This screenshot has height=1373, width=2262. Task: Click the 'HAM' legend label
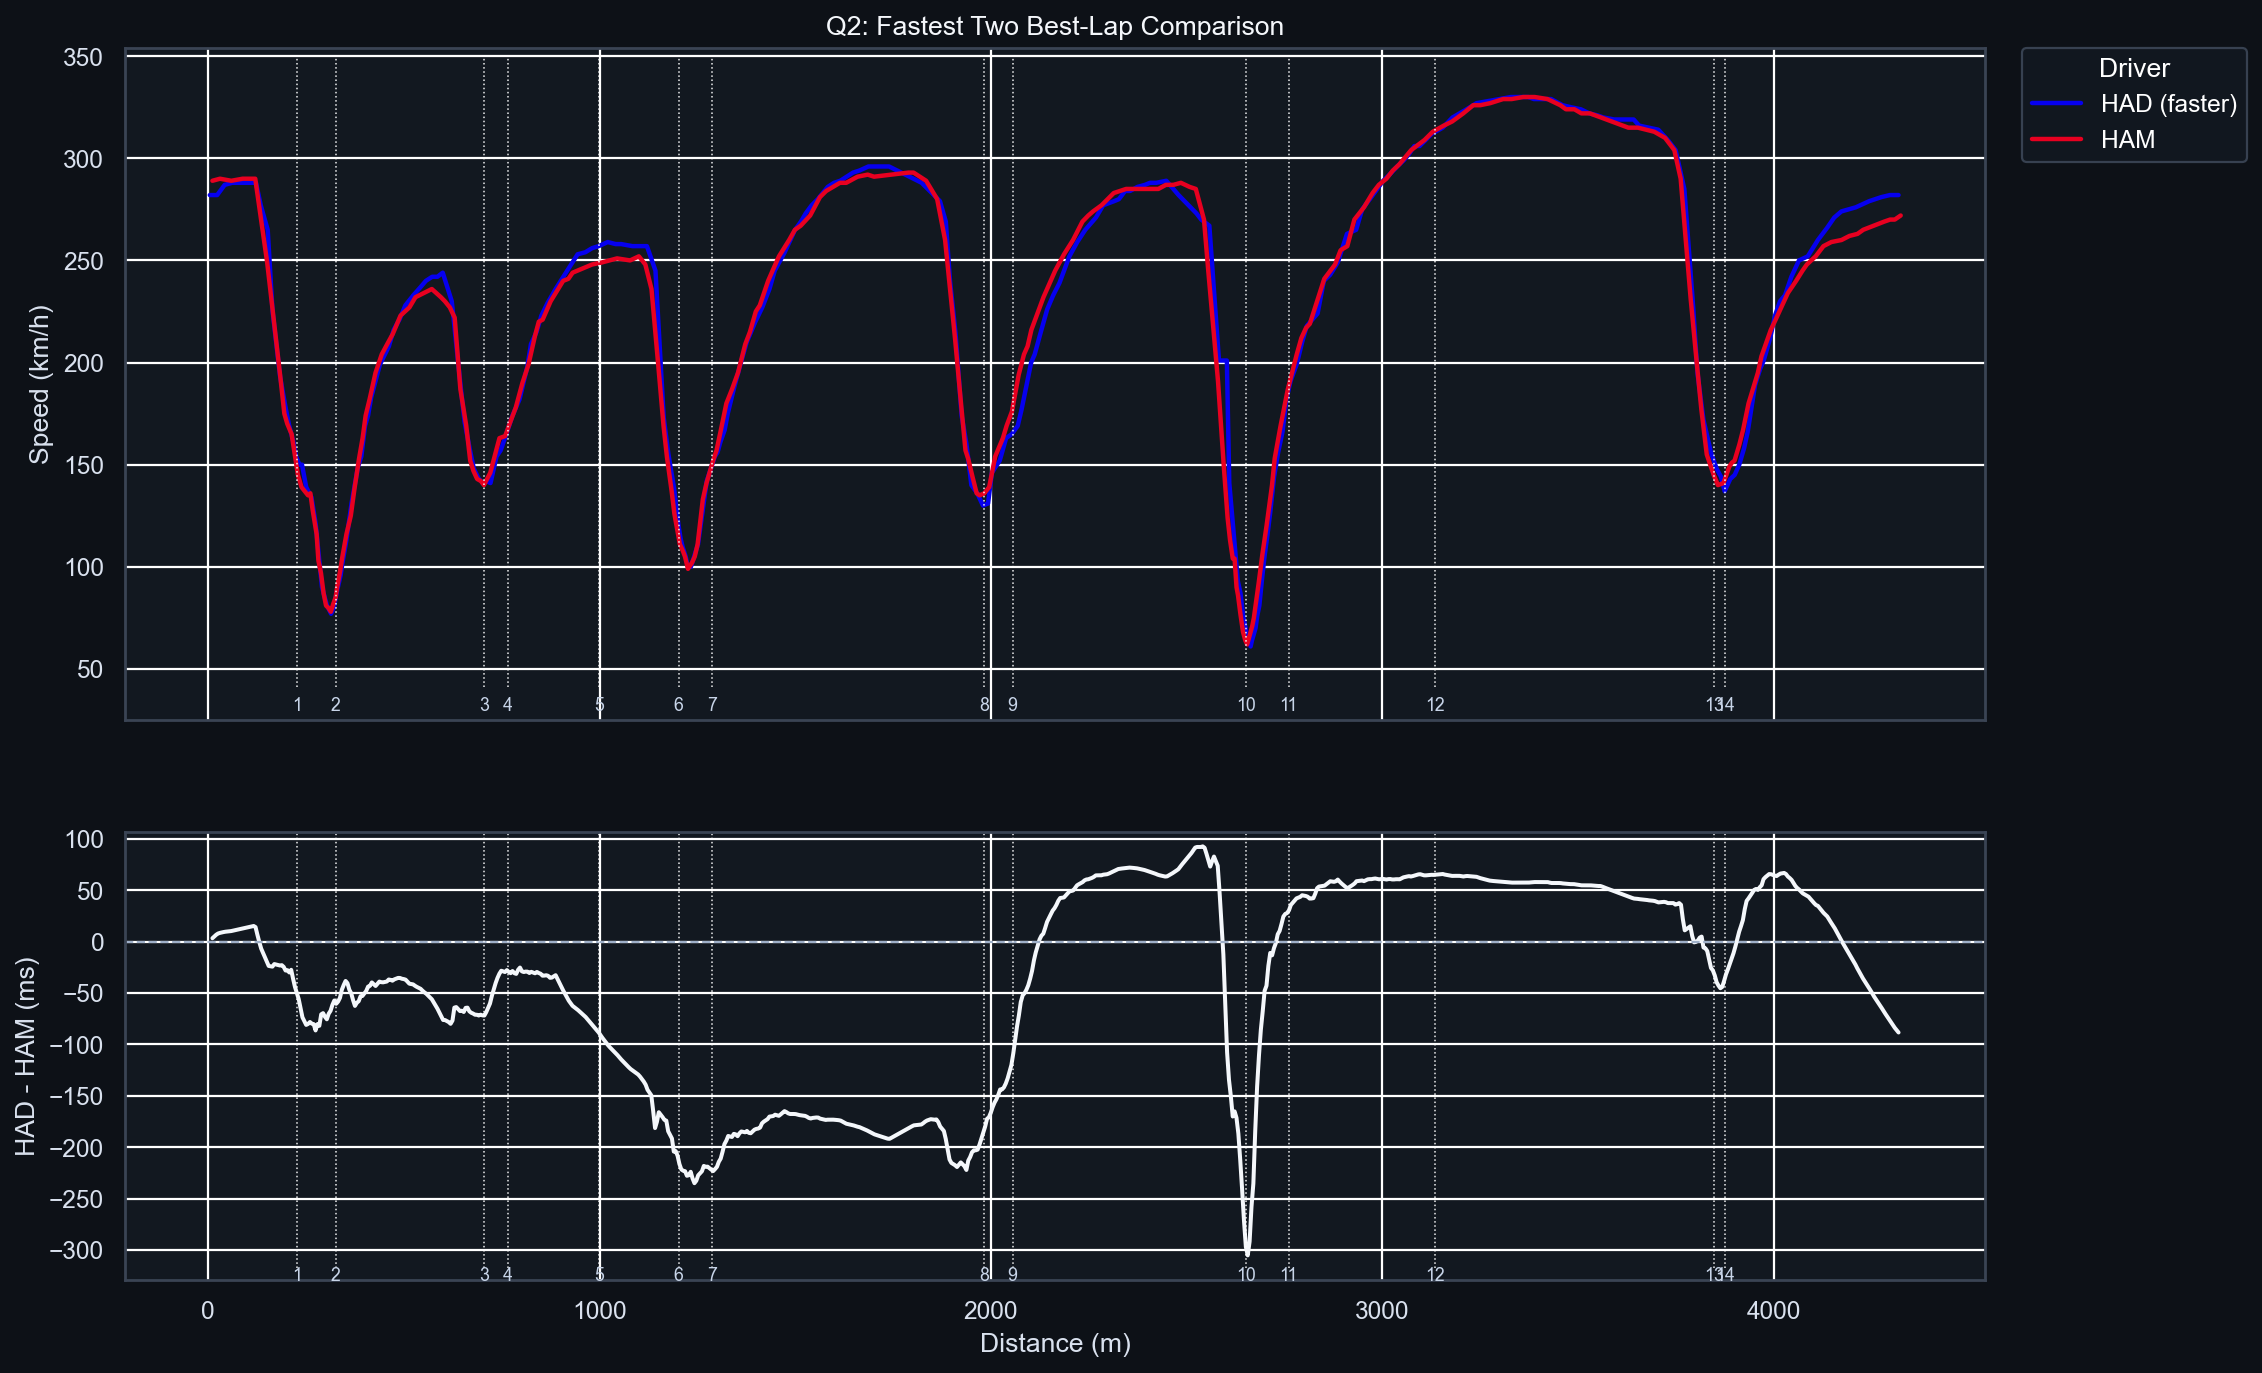click(x=2128, y=140)
